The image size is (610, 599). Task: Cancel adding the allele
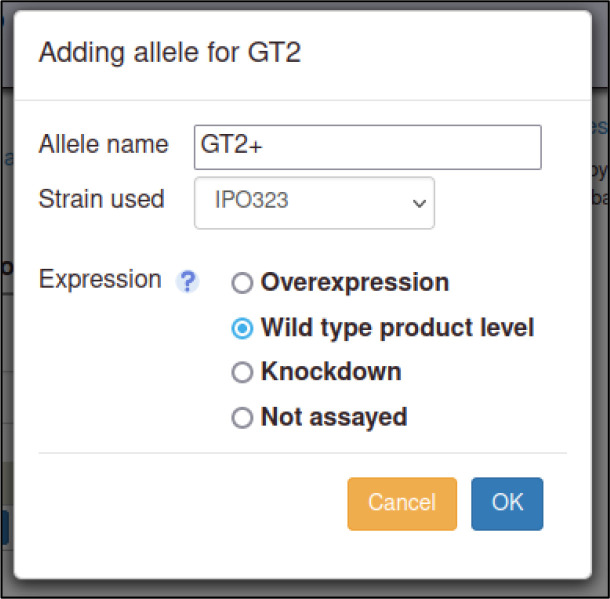pyautogui.click(x=402, y=504)
